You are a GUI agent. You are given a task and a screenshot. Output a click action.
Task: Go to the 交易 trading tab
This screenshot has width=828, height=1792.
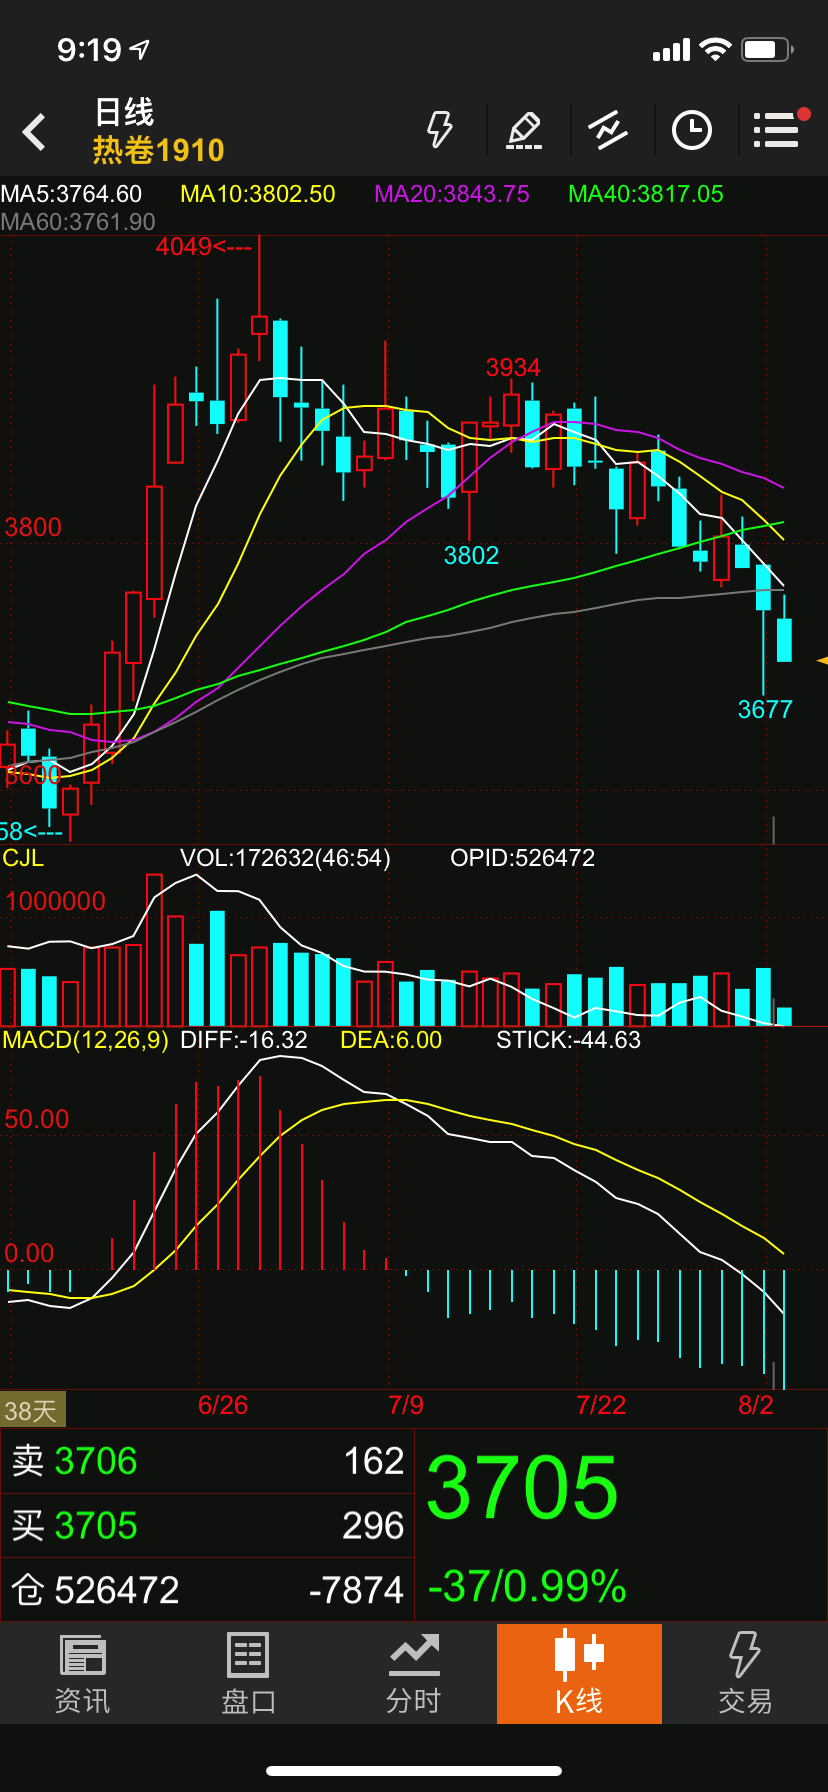point(745,1673)
